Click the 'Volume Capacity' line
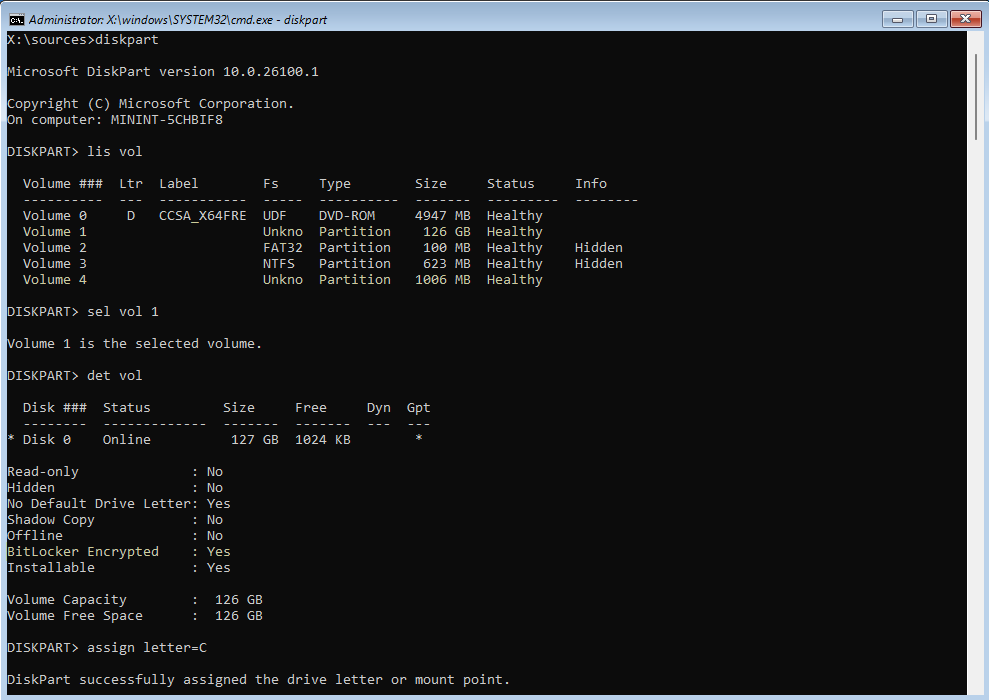 [134, 600]
